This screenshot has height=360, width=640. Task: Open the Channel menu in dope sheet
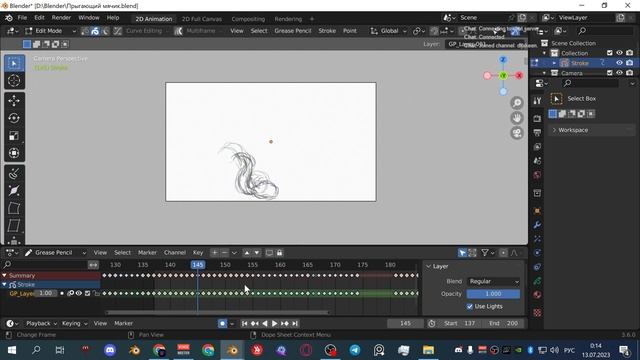pyautogui.click(x=175, y=253)
